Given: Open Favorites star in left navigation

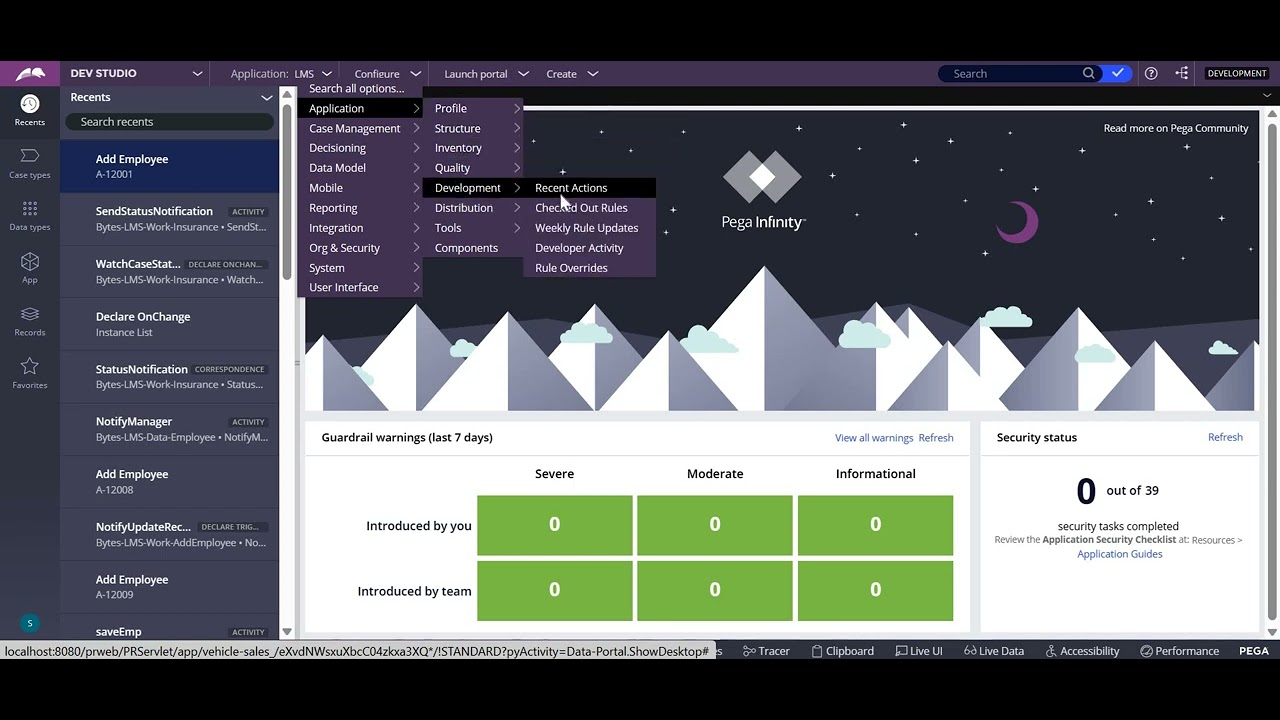Looking at the screenshot, I should [x=30, y=373].
